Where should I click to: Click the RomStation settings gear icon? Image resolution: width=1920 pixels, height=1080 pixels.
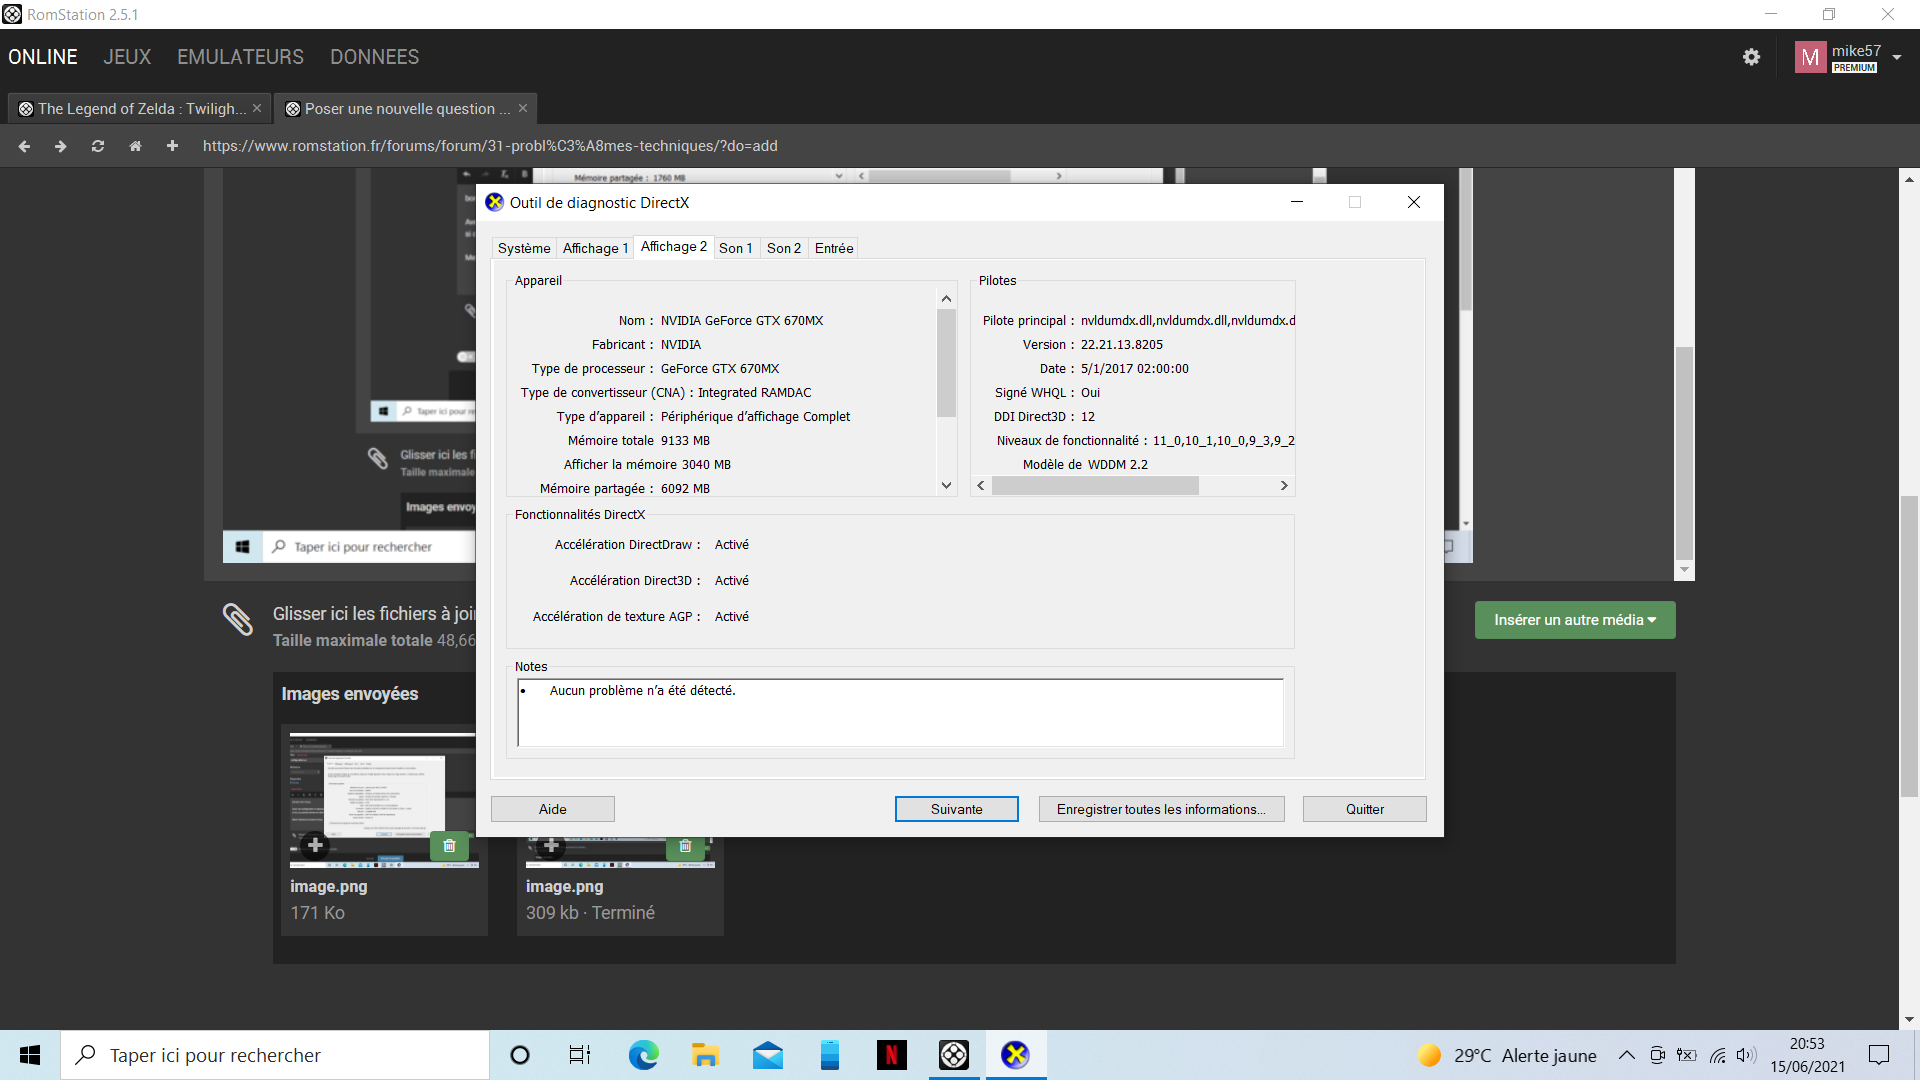coord(1751,57)
